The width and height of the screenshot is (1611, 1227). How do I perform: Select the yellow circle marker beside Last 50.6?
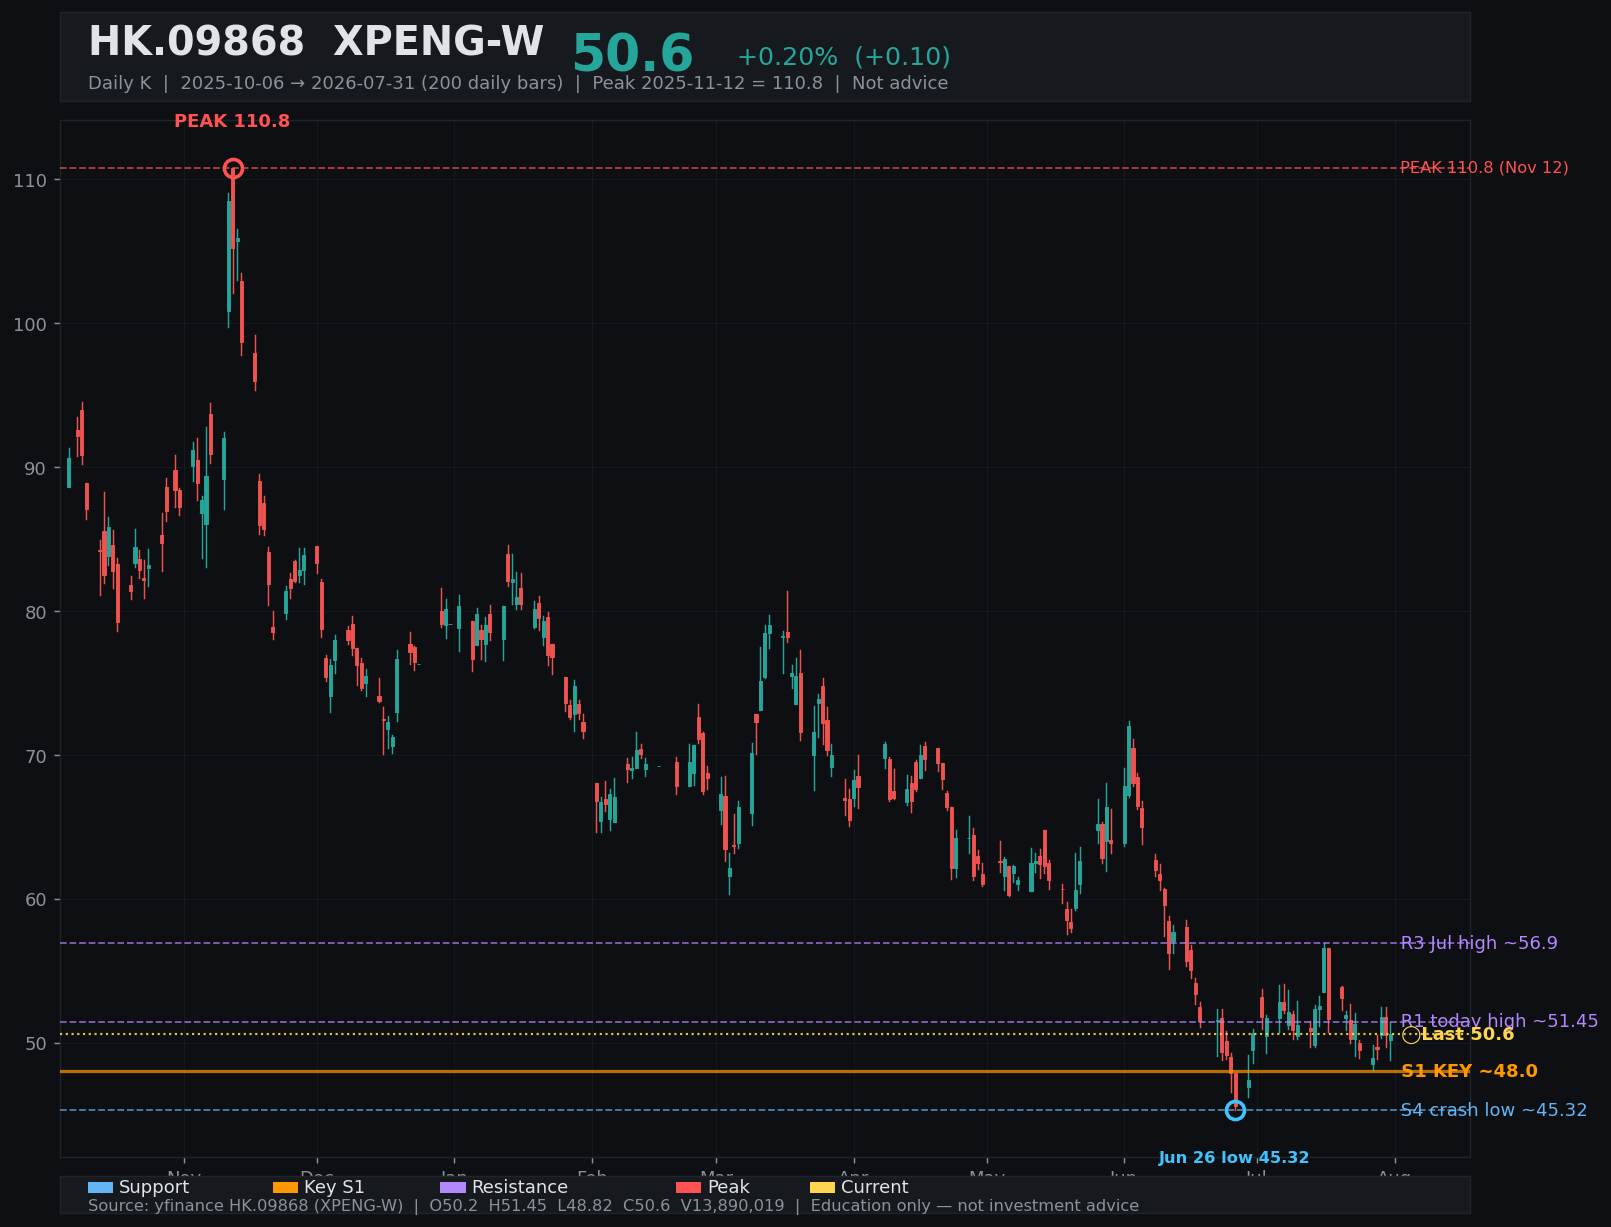[1411, 1035]
